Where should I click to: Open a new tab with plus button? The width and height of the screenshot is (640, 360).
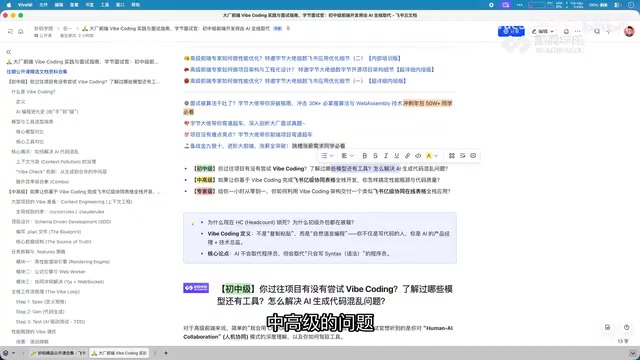pyautogui.click(x=166, y=353)
